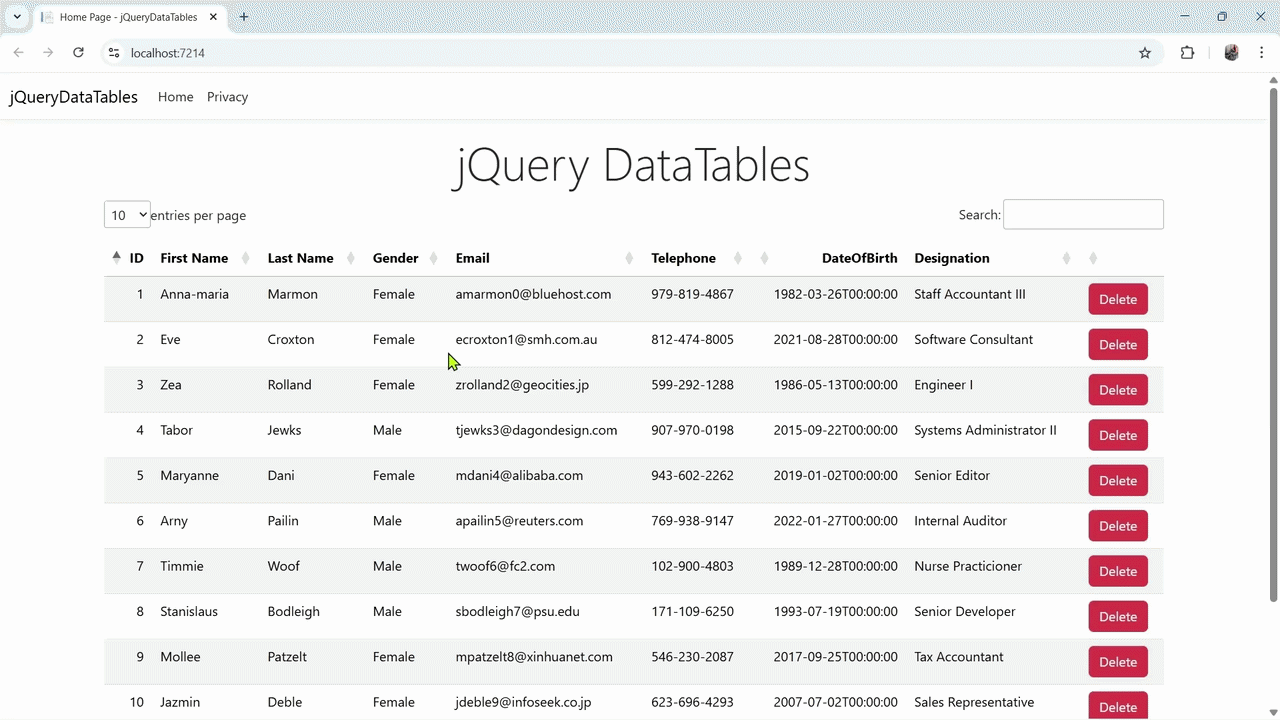Viewport: 1280px width, 720px height.
Task: Delete the Eve Croxton record
Action: point(1117,344)
